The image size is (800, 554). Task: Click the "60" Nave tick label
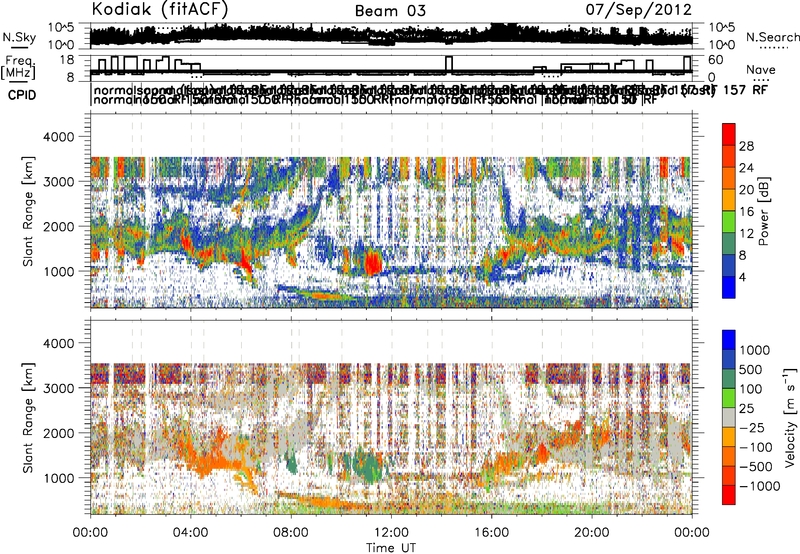pos(716,60)
